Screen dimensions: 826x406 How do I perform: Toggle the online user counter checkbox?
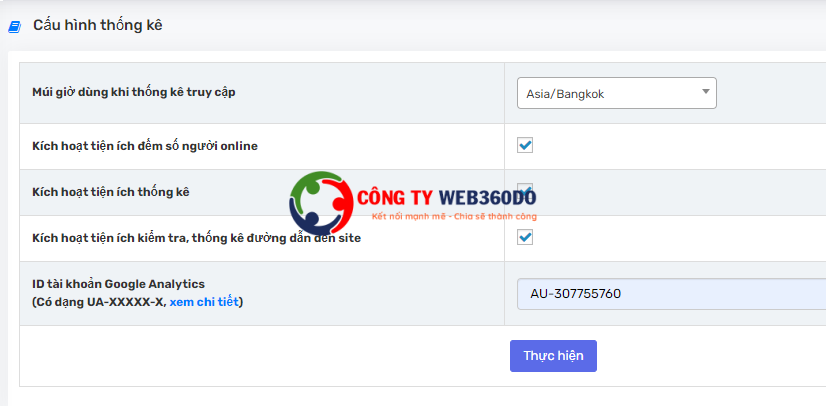tap(525, 145)
